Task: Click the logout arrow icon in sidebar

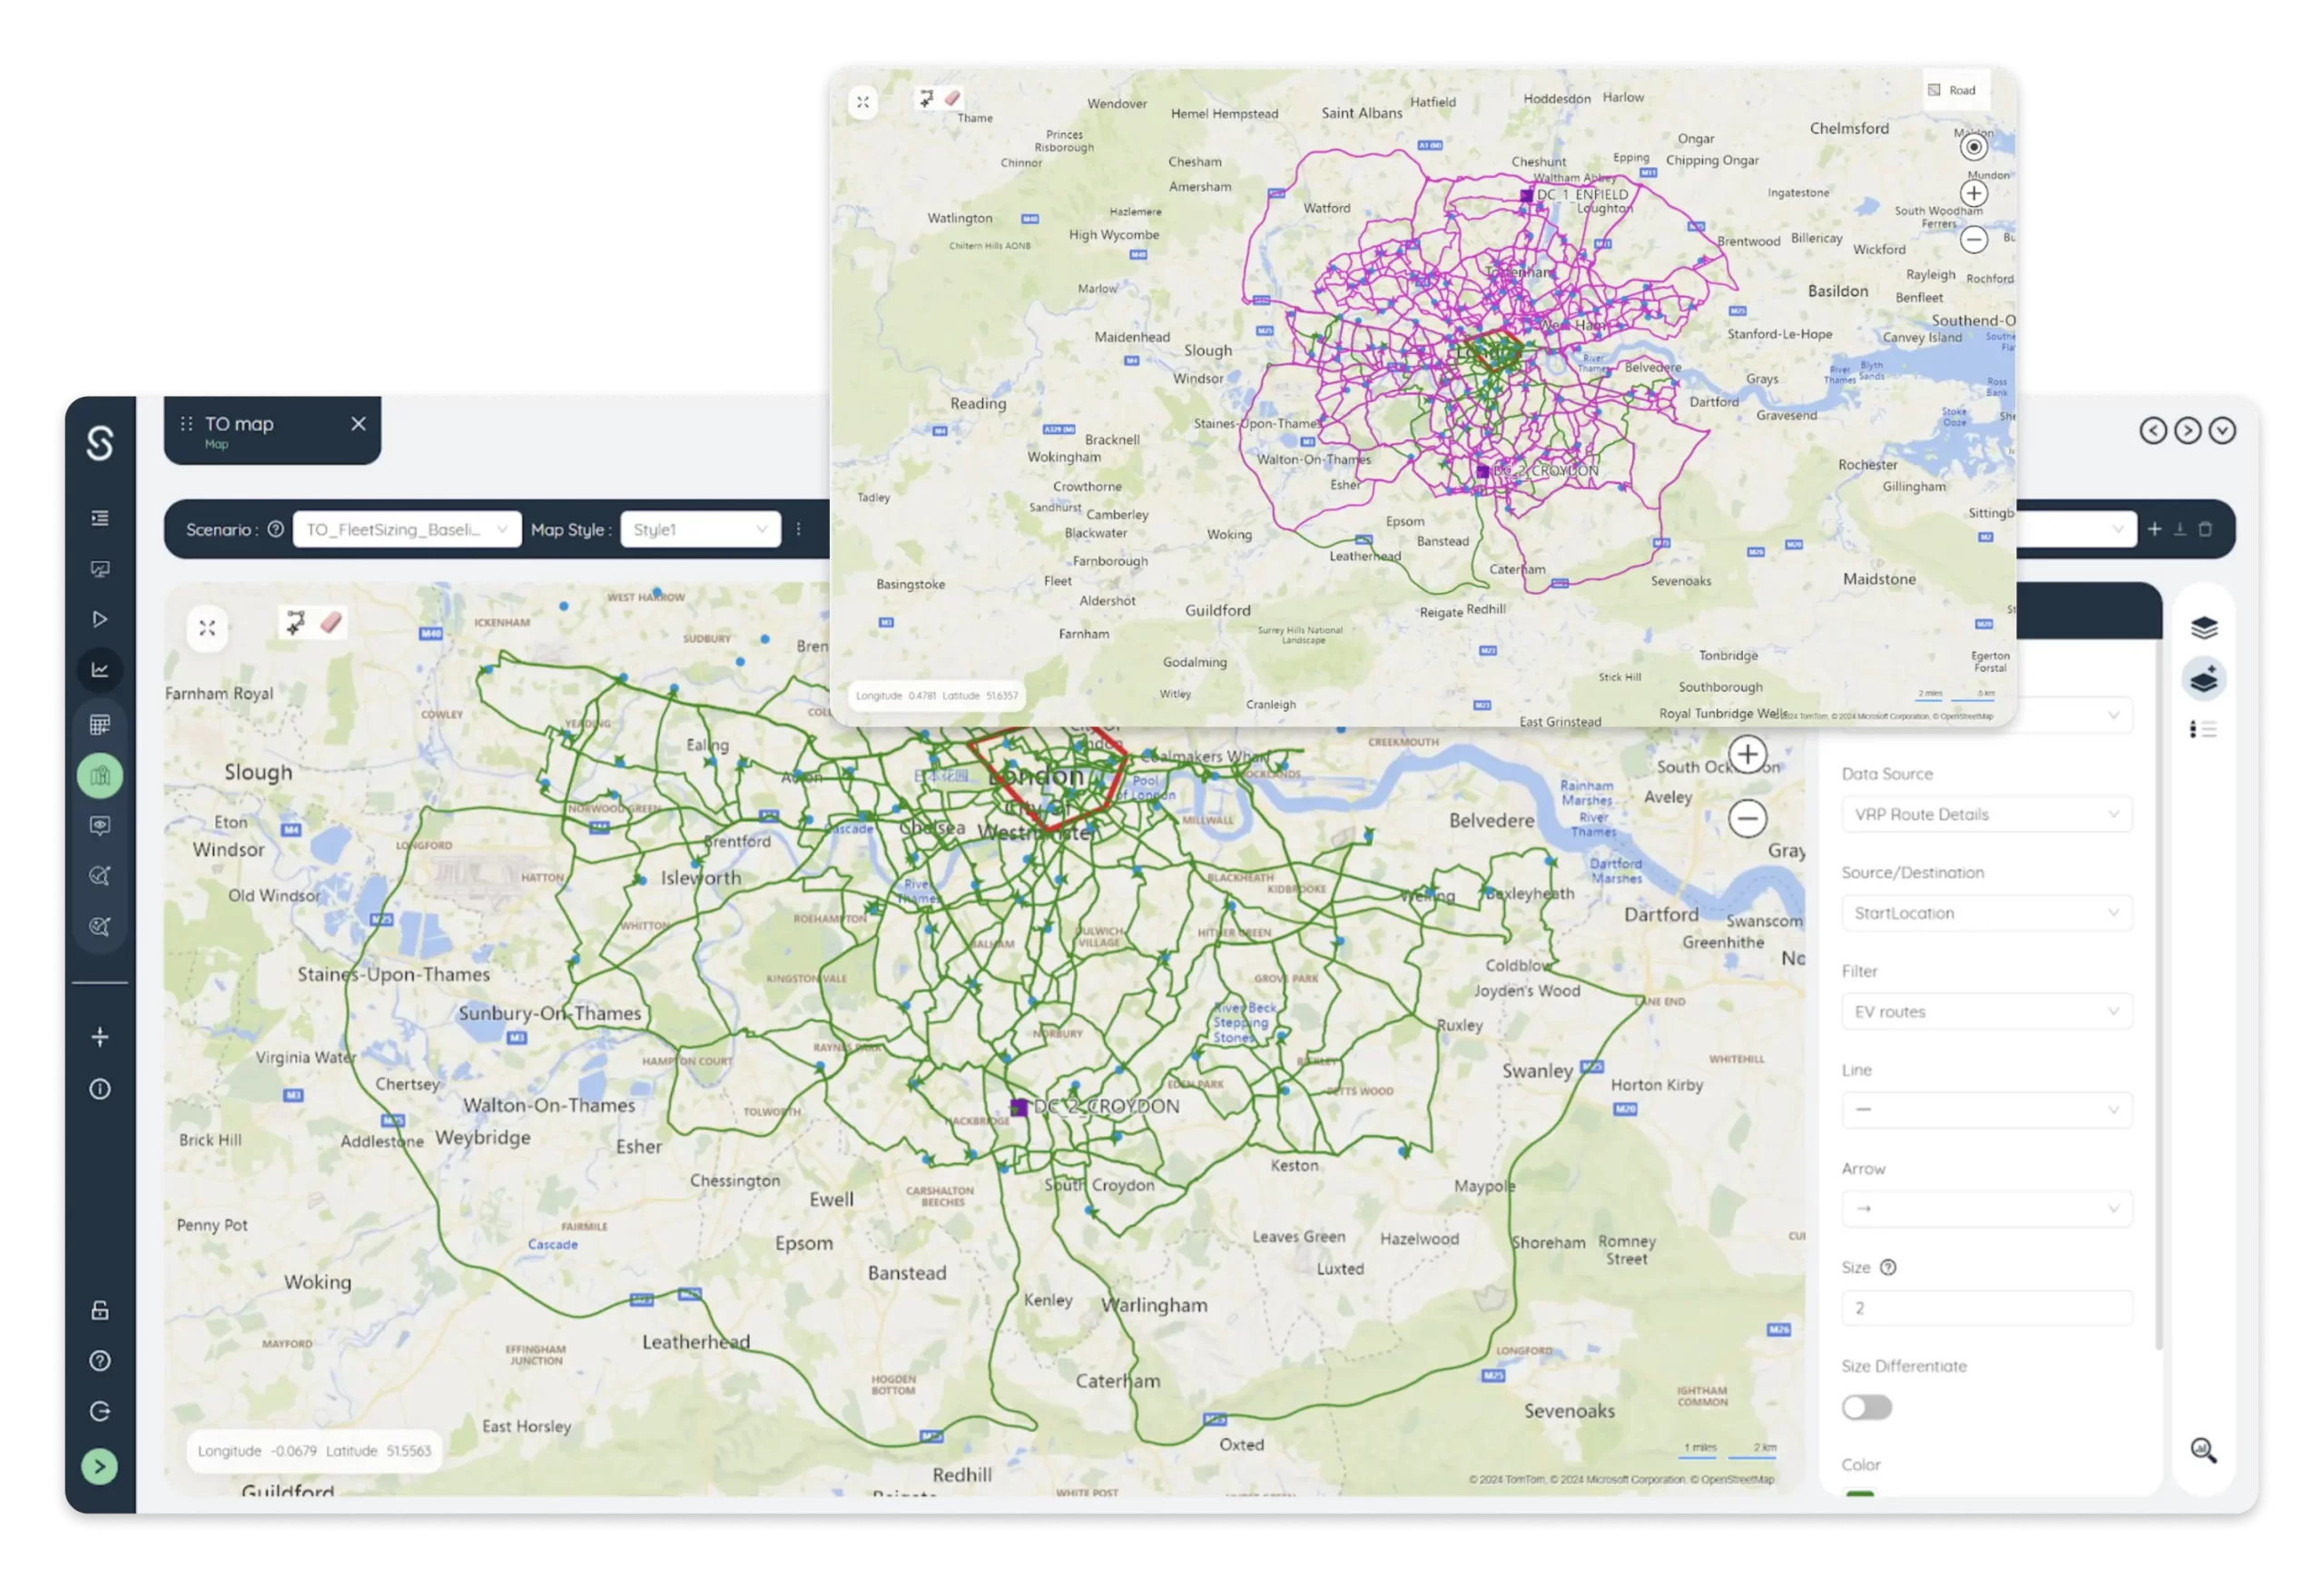Action: pos(100,1411)
